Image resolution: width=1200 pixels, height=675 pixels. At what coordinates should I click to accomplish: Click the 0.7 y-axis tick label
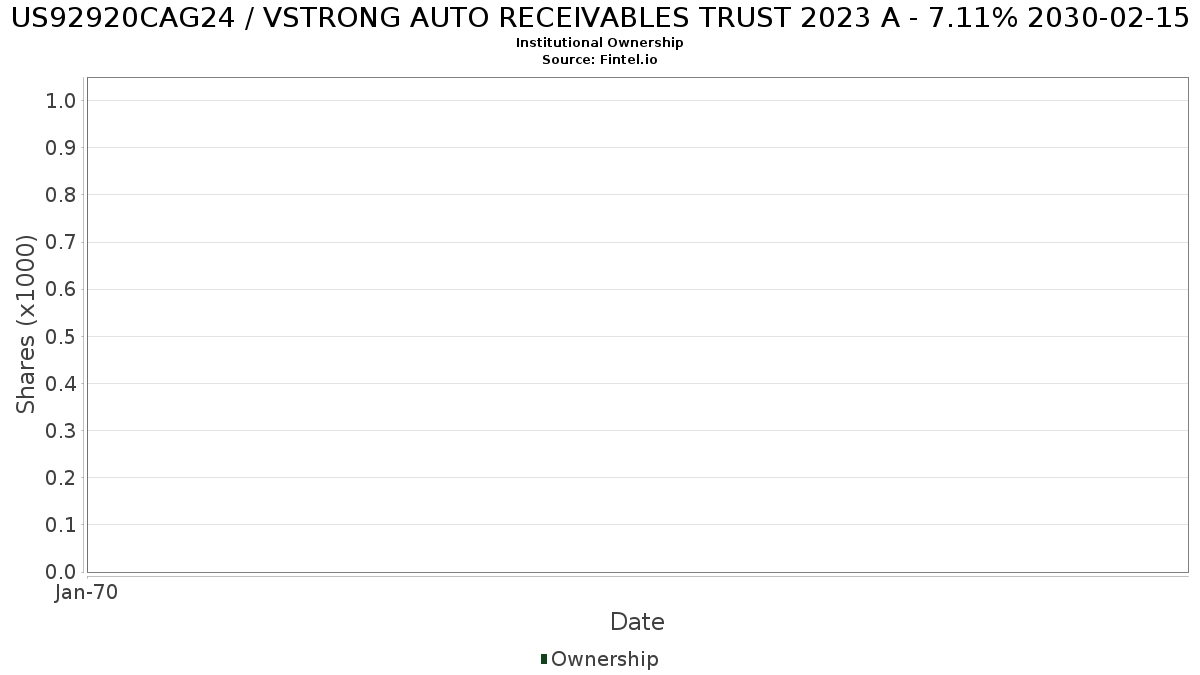[61, 242]
